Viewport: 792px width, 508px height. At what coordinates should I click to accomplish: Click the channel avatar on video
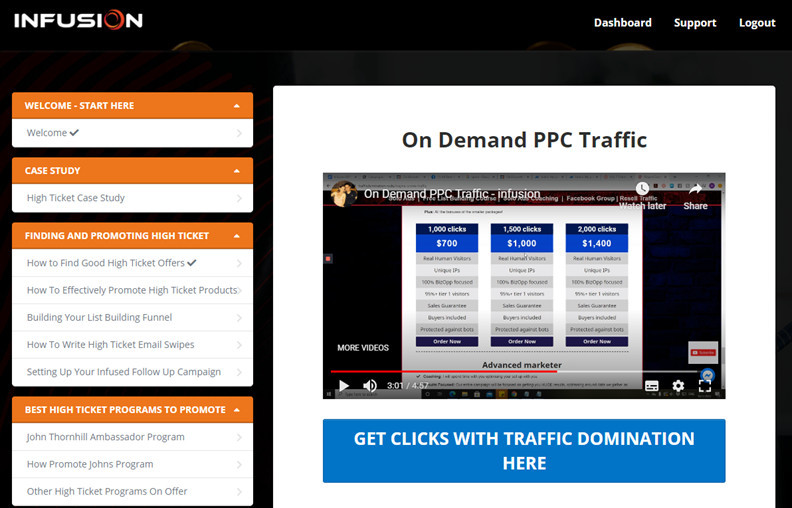pyautogui.click(x=344, y=194)
